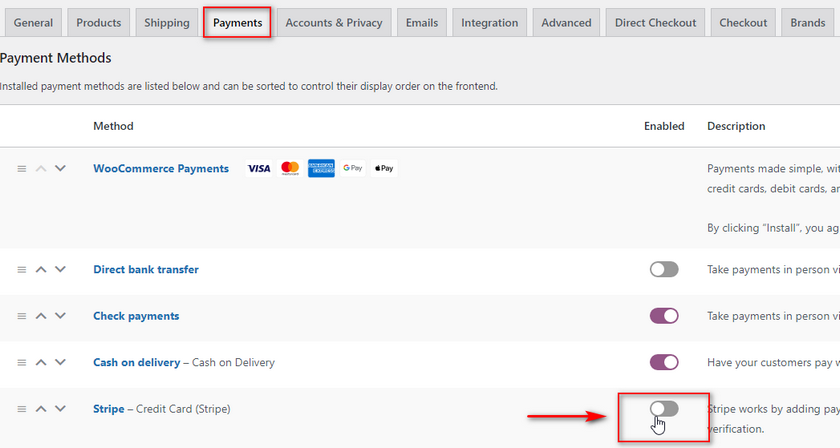Select the Payments tab
This screenshot has height=448, width=840.
click(237, 23)
